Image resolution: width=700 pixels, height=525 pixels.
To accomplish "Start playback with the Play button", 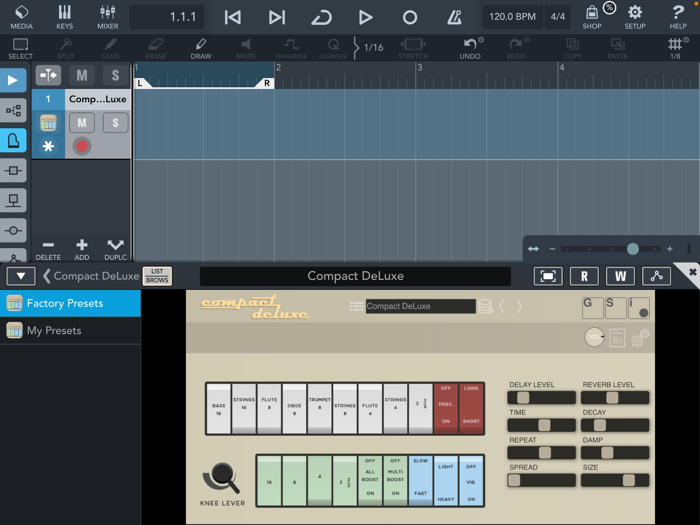I will (365, 17).
